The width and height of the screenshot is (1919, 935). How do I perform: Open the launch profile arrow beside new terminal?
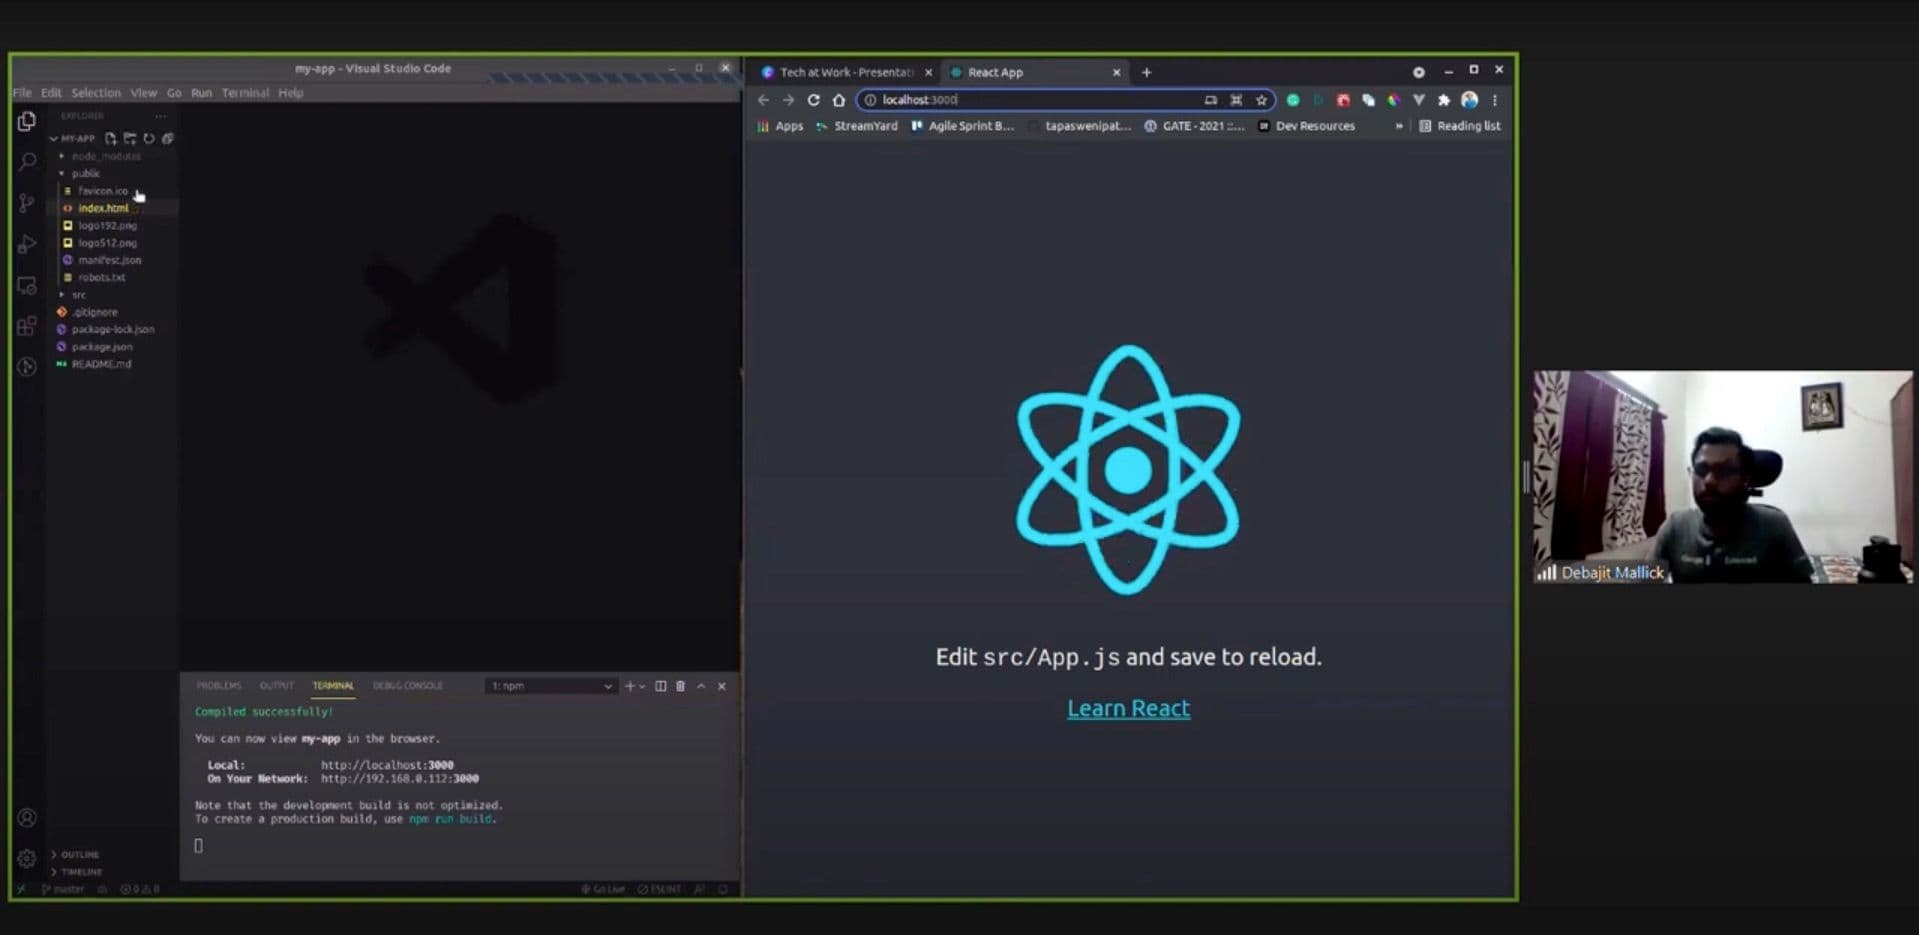(x=642, y=686)
